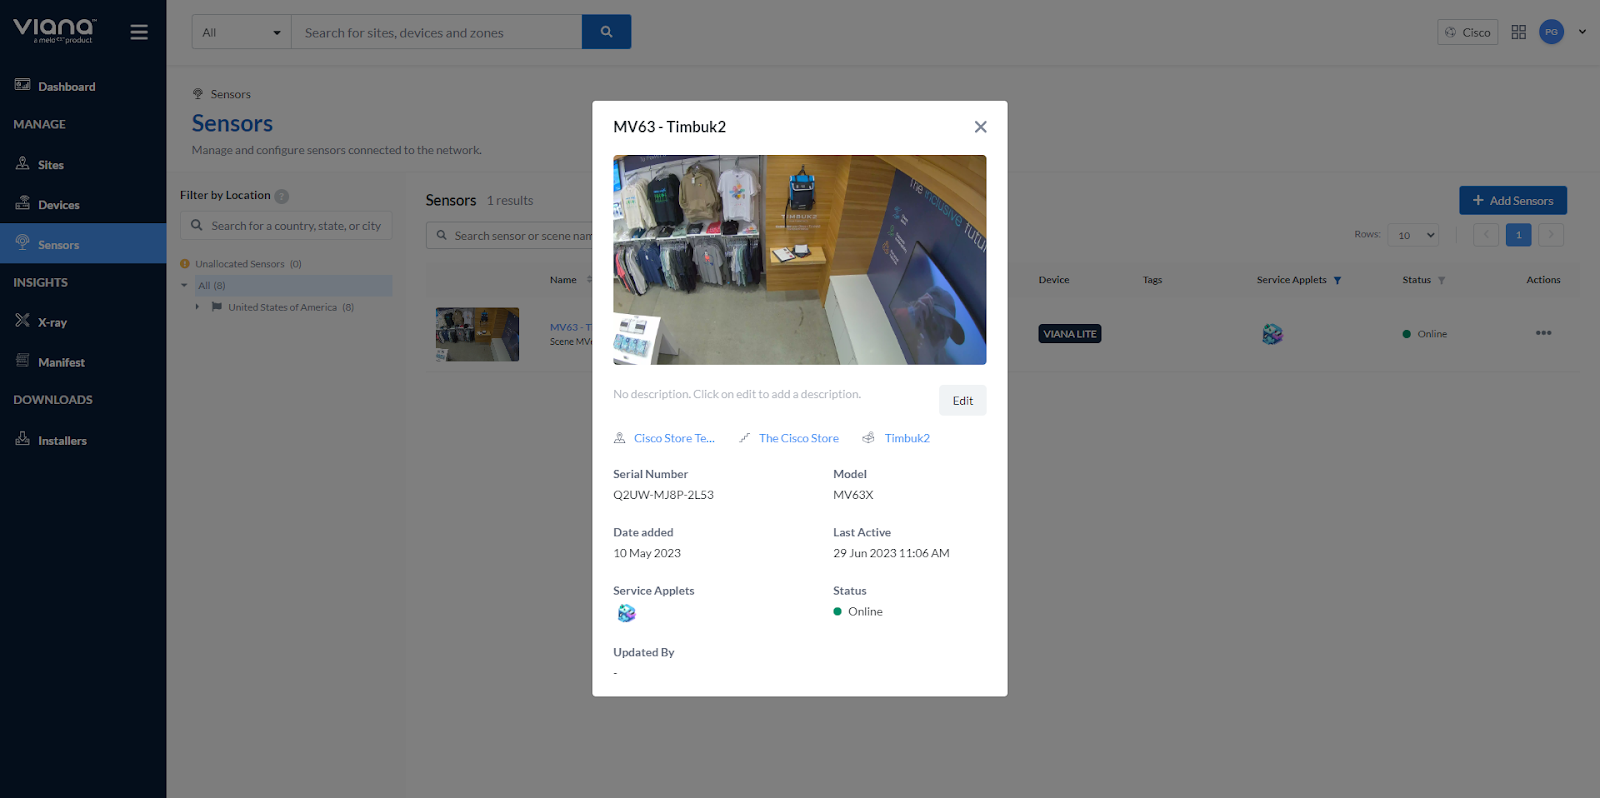Click the Service Applets filter icon
Screen dimensions: 1600x798
tap(1337, 281)
